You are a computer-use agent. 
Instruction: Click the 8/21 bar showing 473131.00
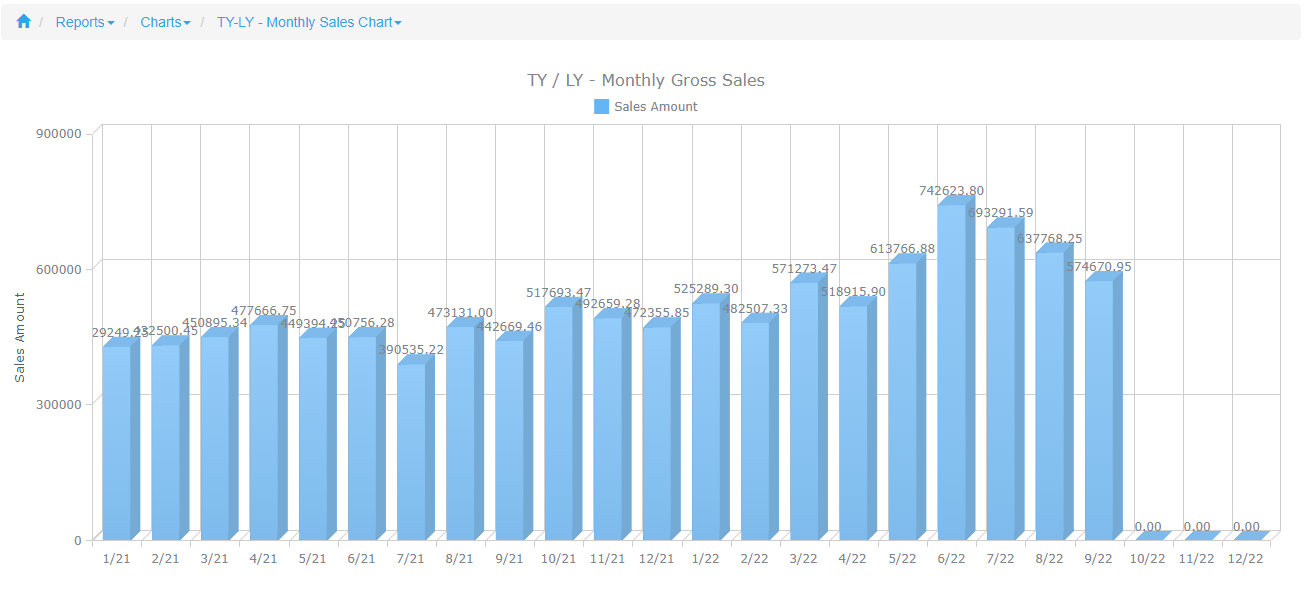coord(460,432)
